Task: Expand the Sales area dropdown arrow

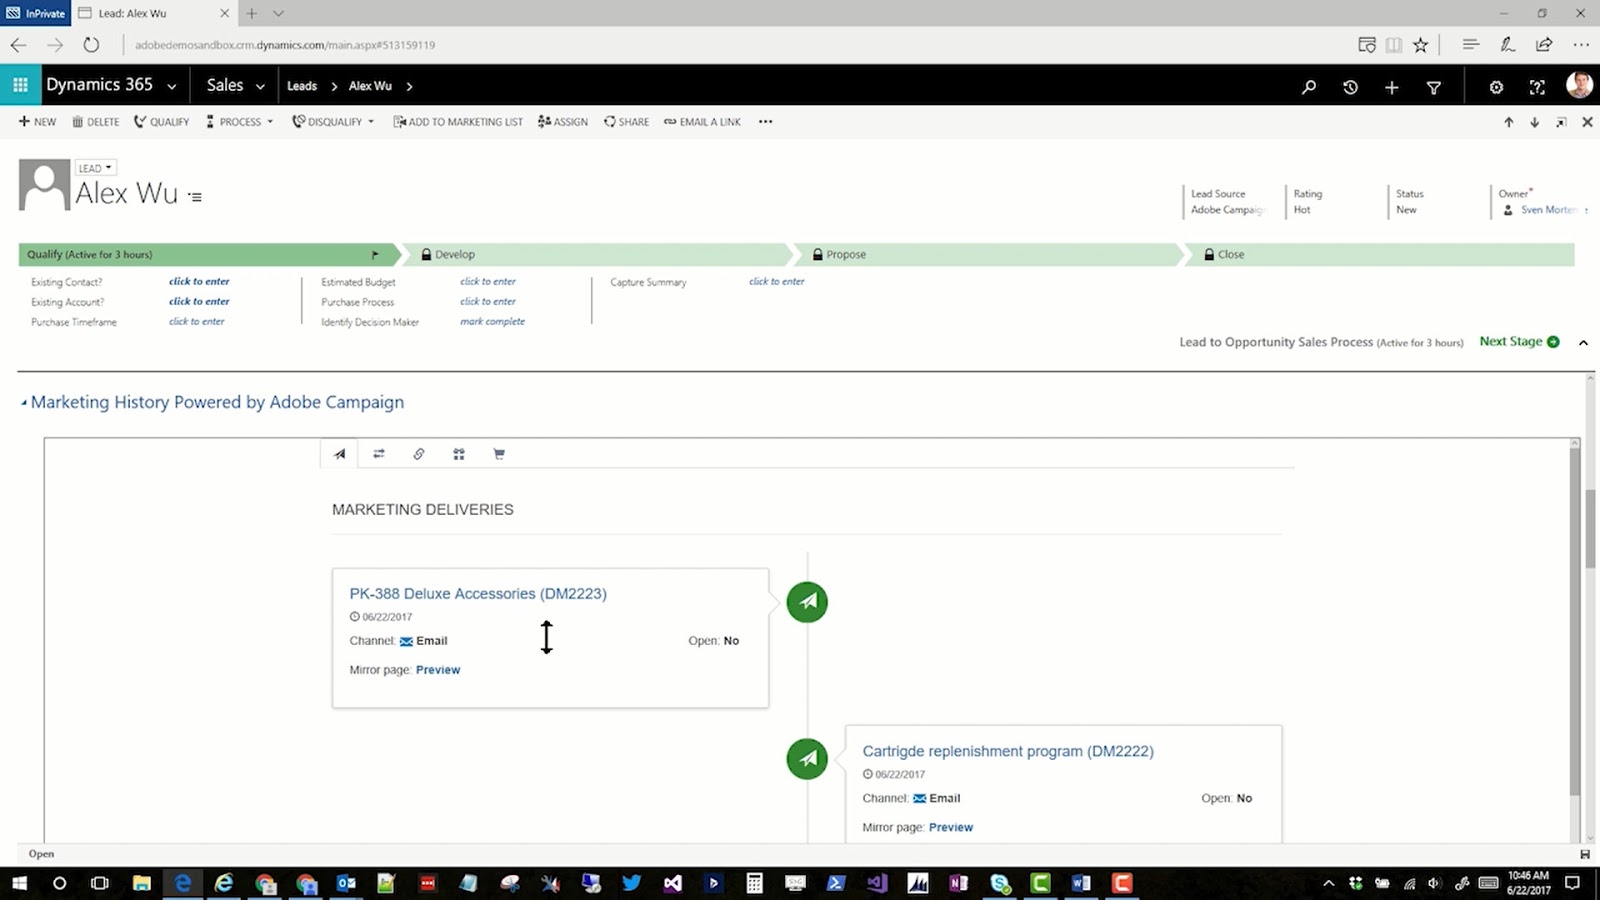Action: click(260, 87)
